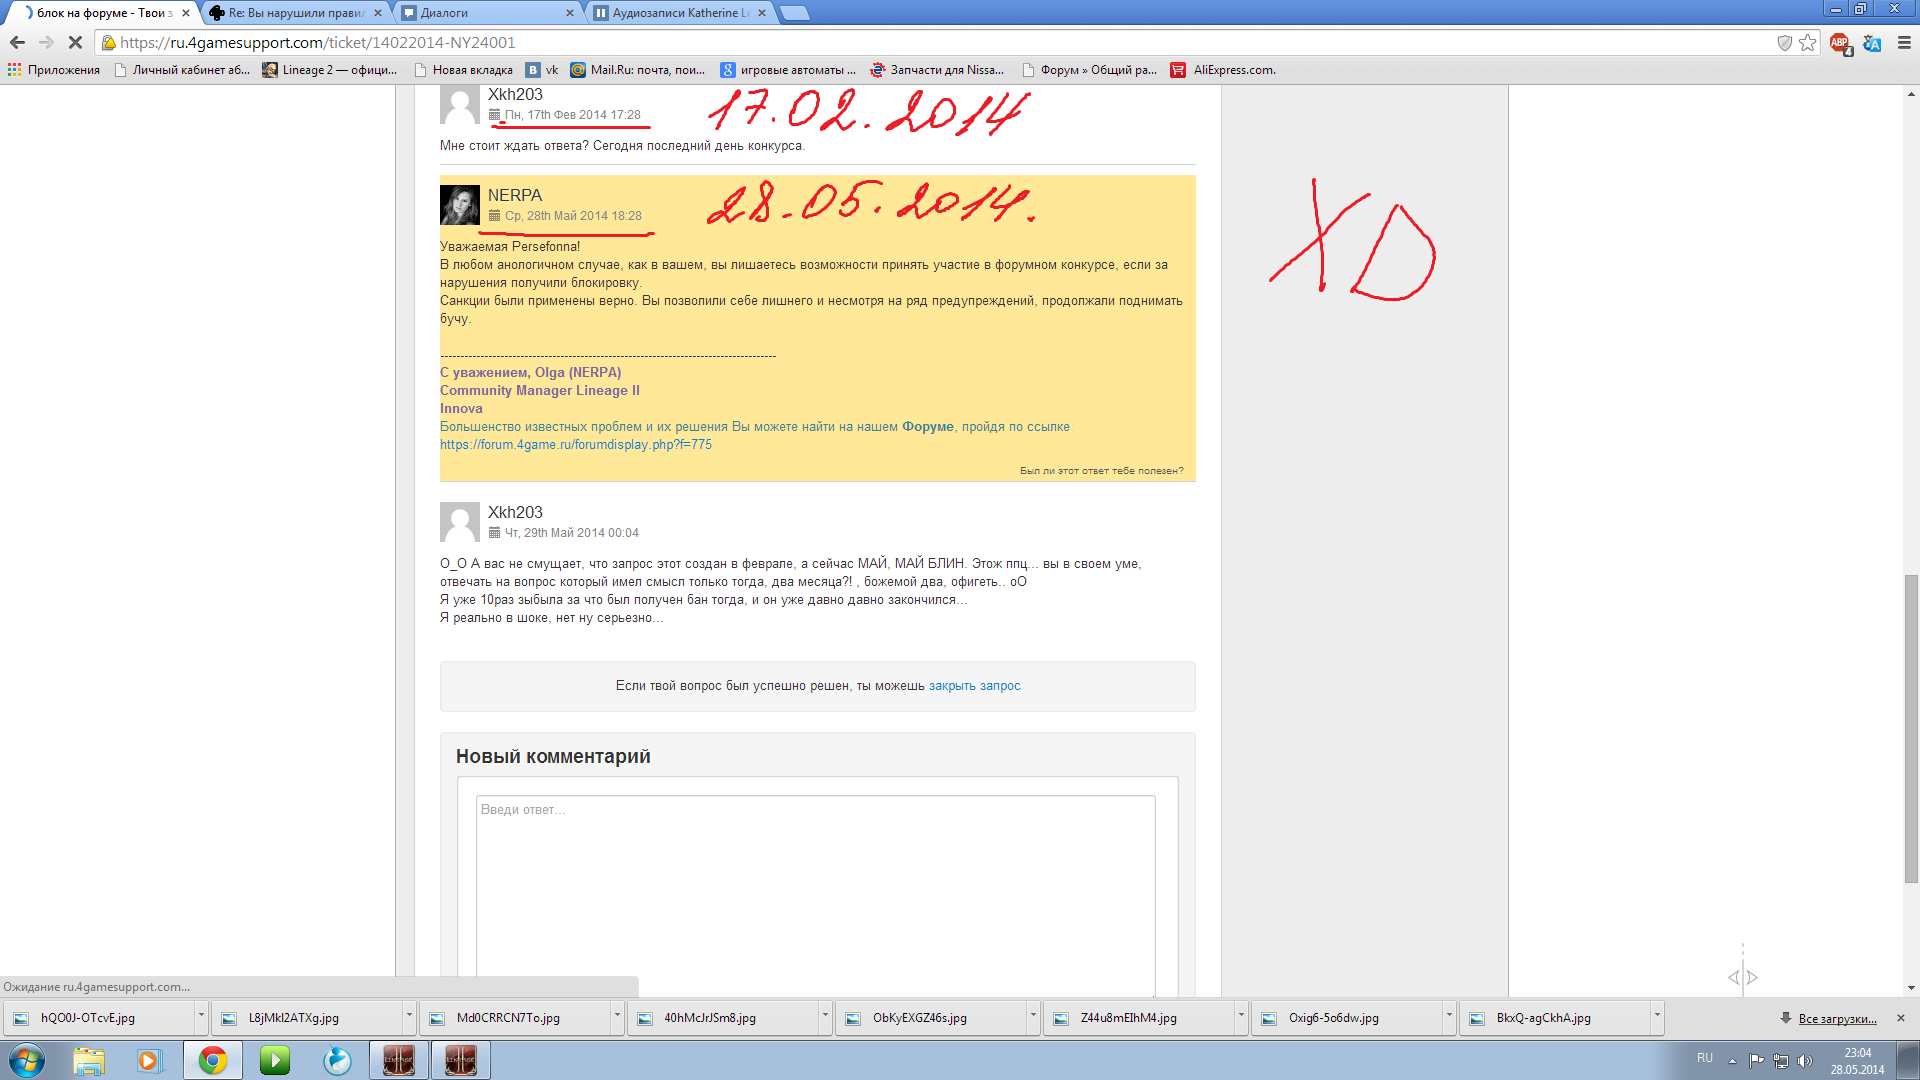Viewport: 1920px width, 1080px height.
Task: Click translate extension icon
Action: pyautogui.click(x=1872, y=43)
